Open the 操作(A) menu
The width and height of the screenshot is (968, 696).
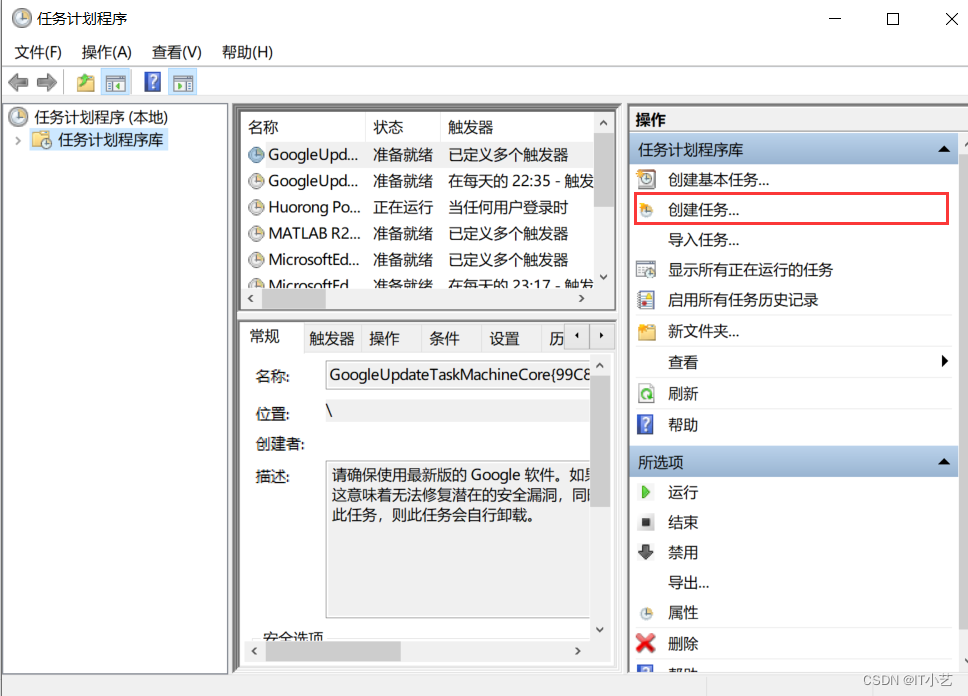pyautogui.click(x=105, y=52)
